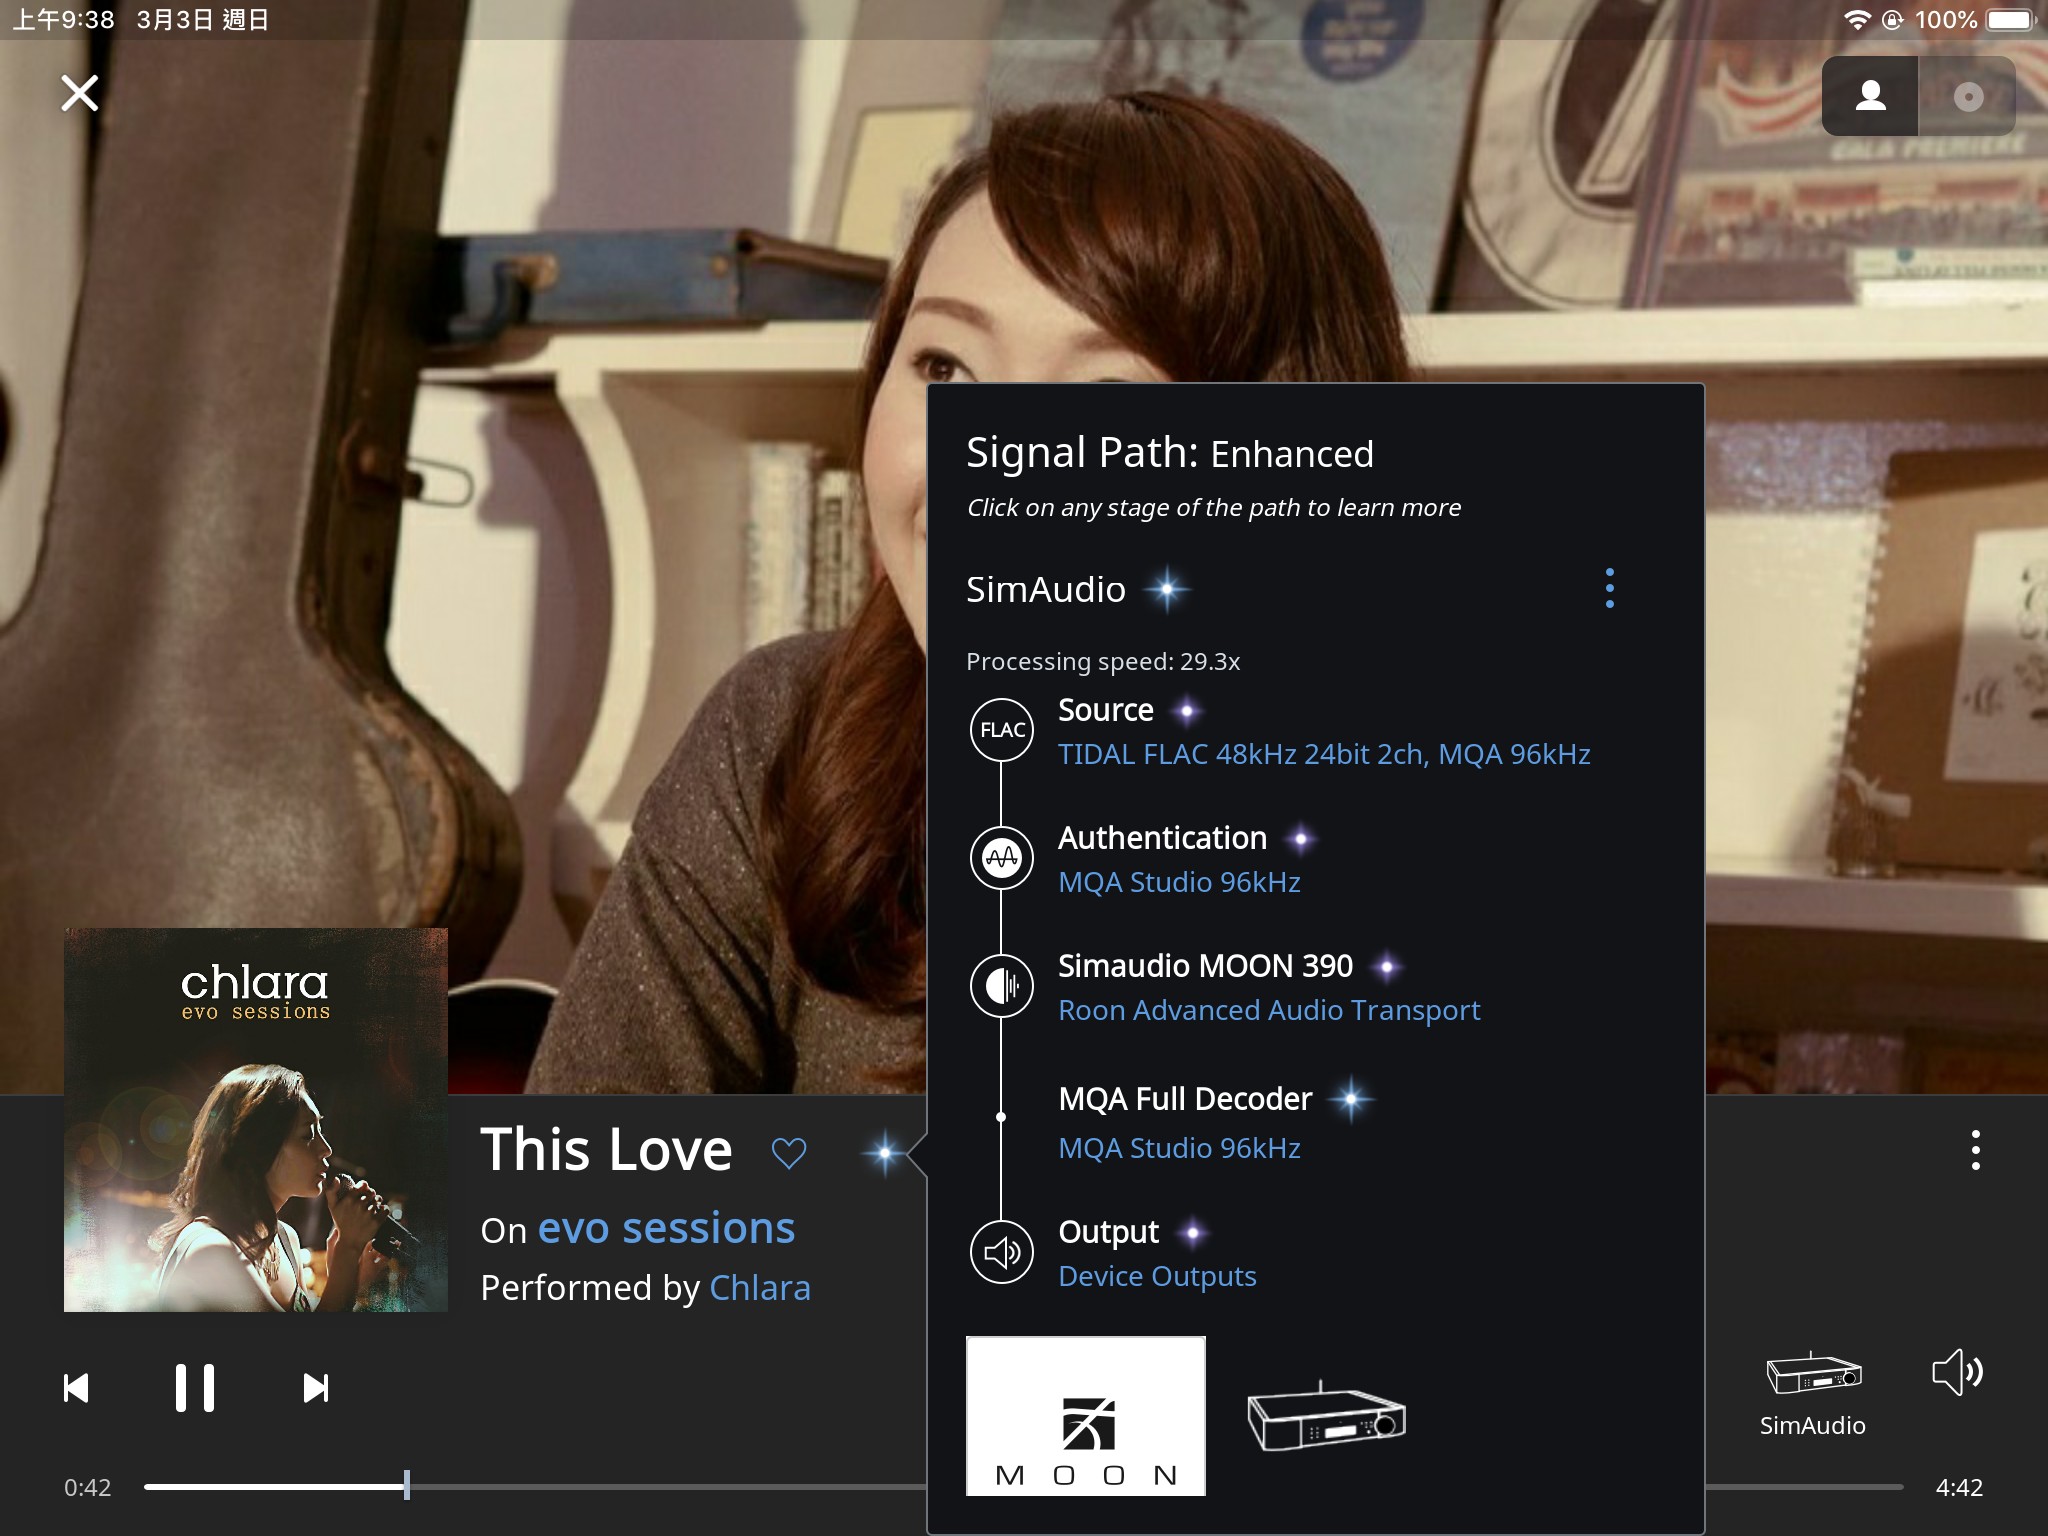Image resolution: width=2048 pixels, height=1536 pixels.
Task: Click the Device Outputs link
Action: pos(1157,1276)
